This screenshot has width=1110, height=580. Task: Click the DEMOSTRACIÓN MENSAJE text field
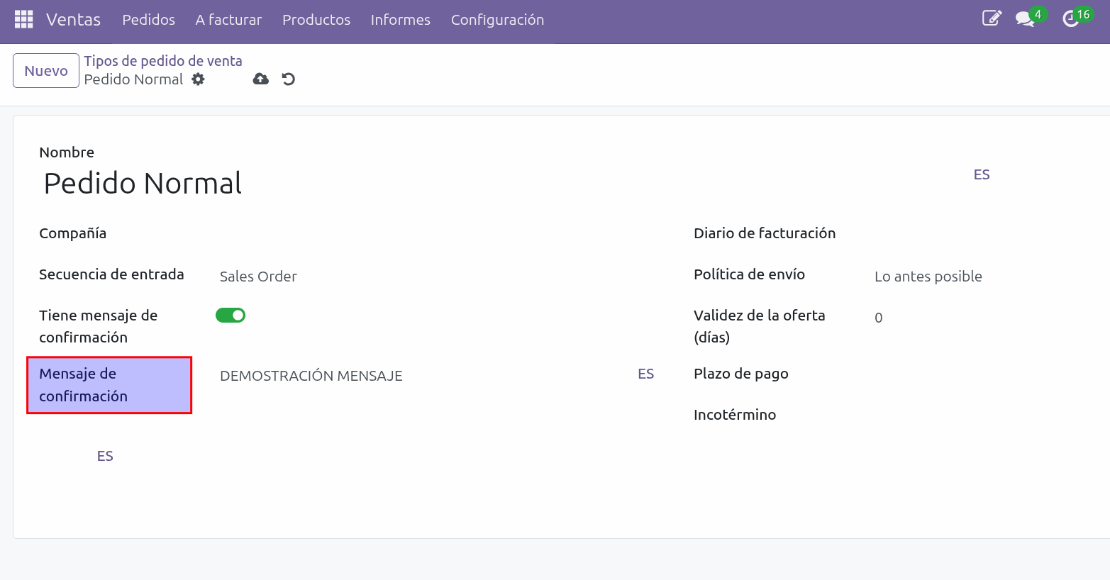coord(420,376)
